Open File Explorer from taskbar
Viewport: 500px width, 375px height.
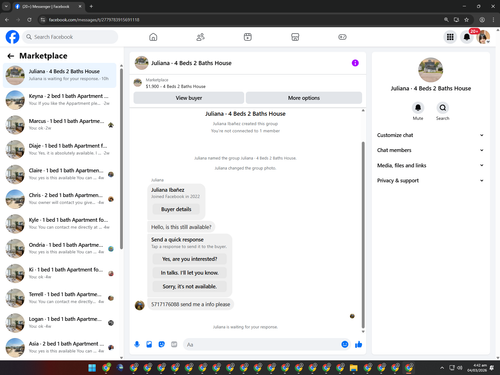coord(353,368)
